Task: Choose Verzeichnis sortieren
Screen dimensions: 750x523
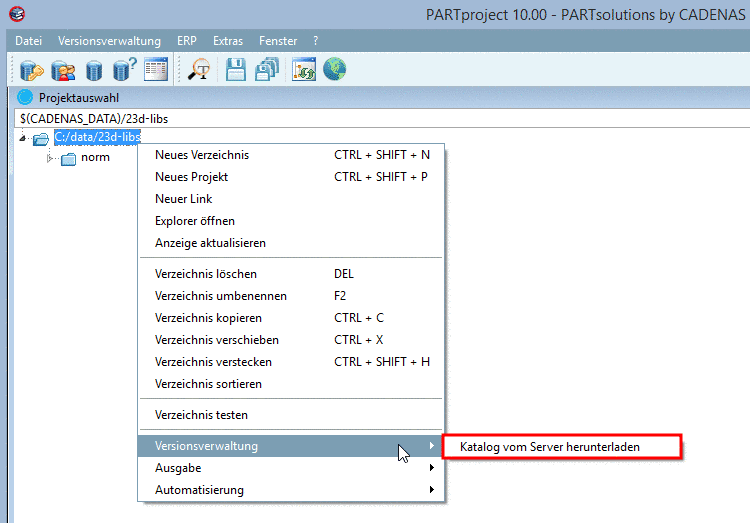Action: click(291, 384)
